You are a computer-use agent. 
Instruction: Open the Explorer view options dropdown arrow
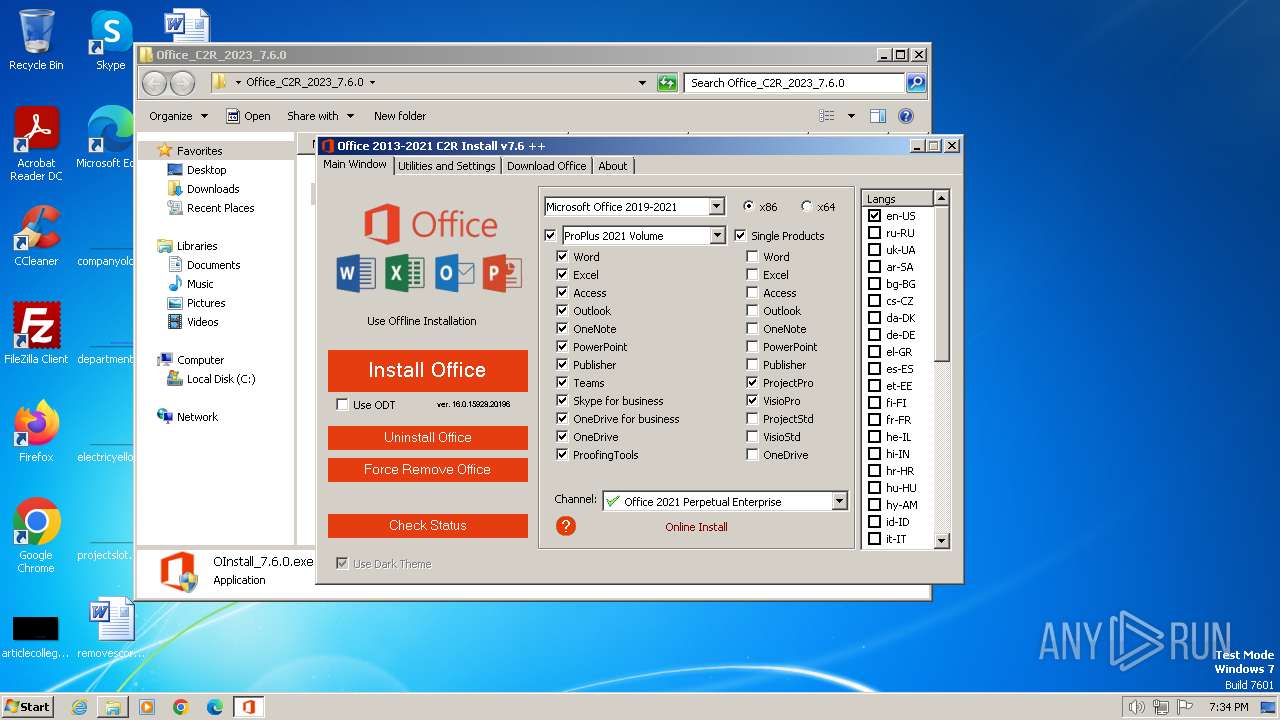[851, 116]
